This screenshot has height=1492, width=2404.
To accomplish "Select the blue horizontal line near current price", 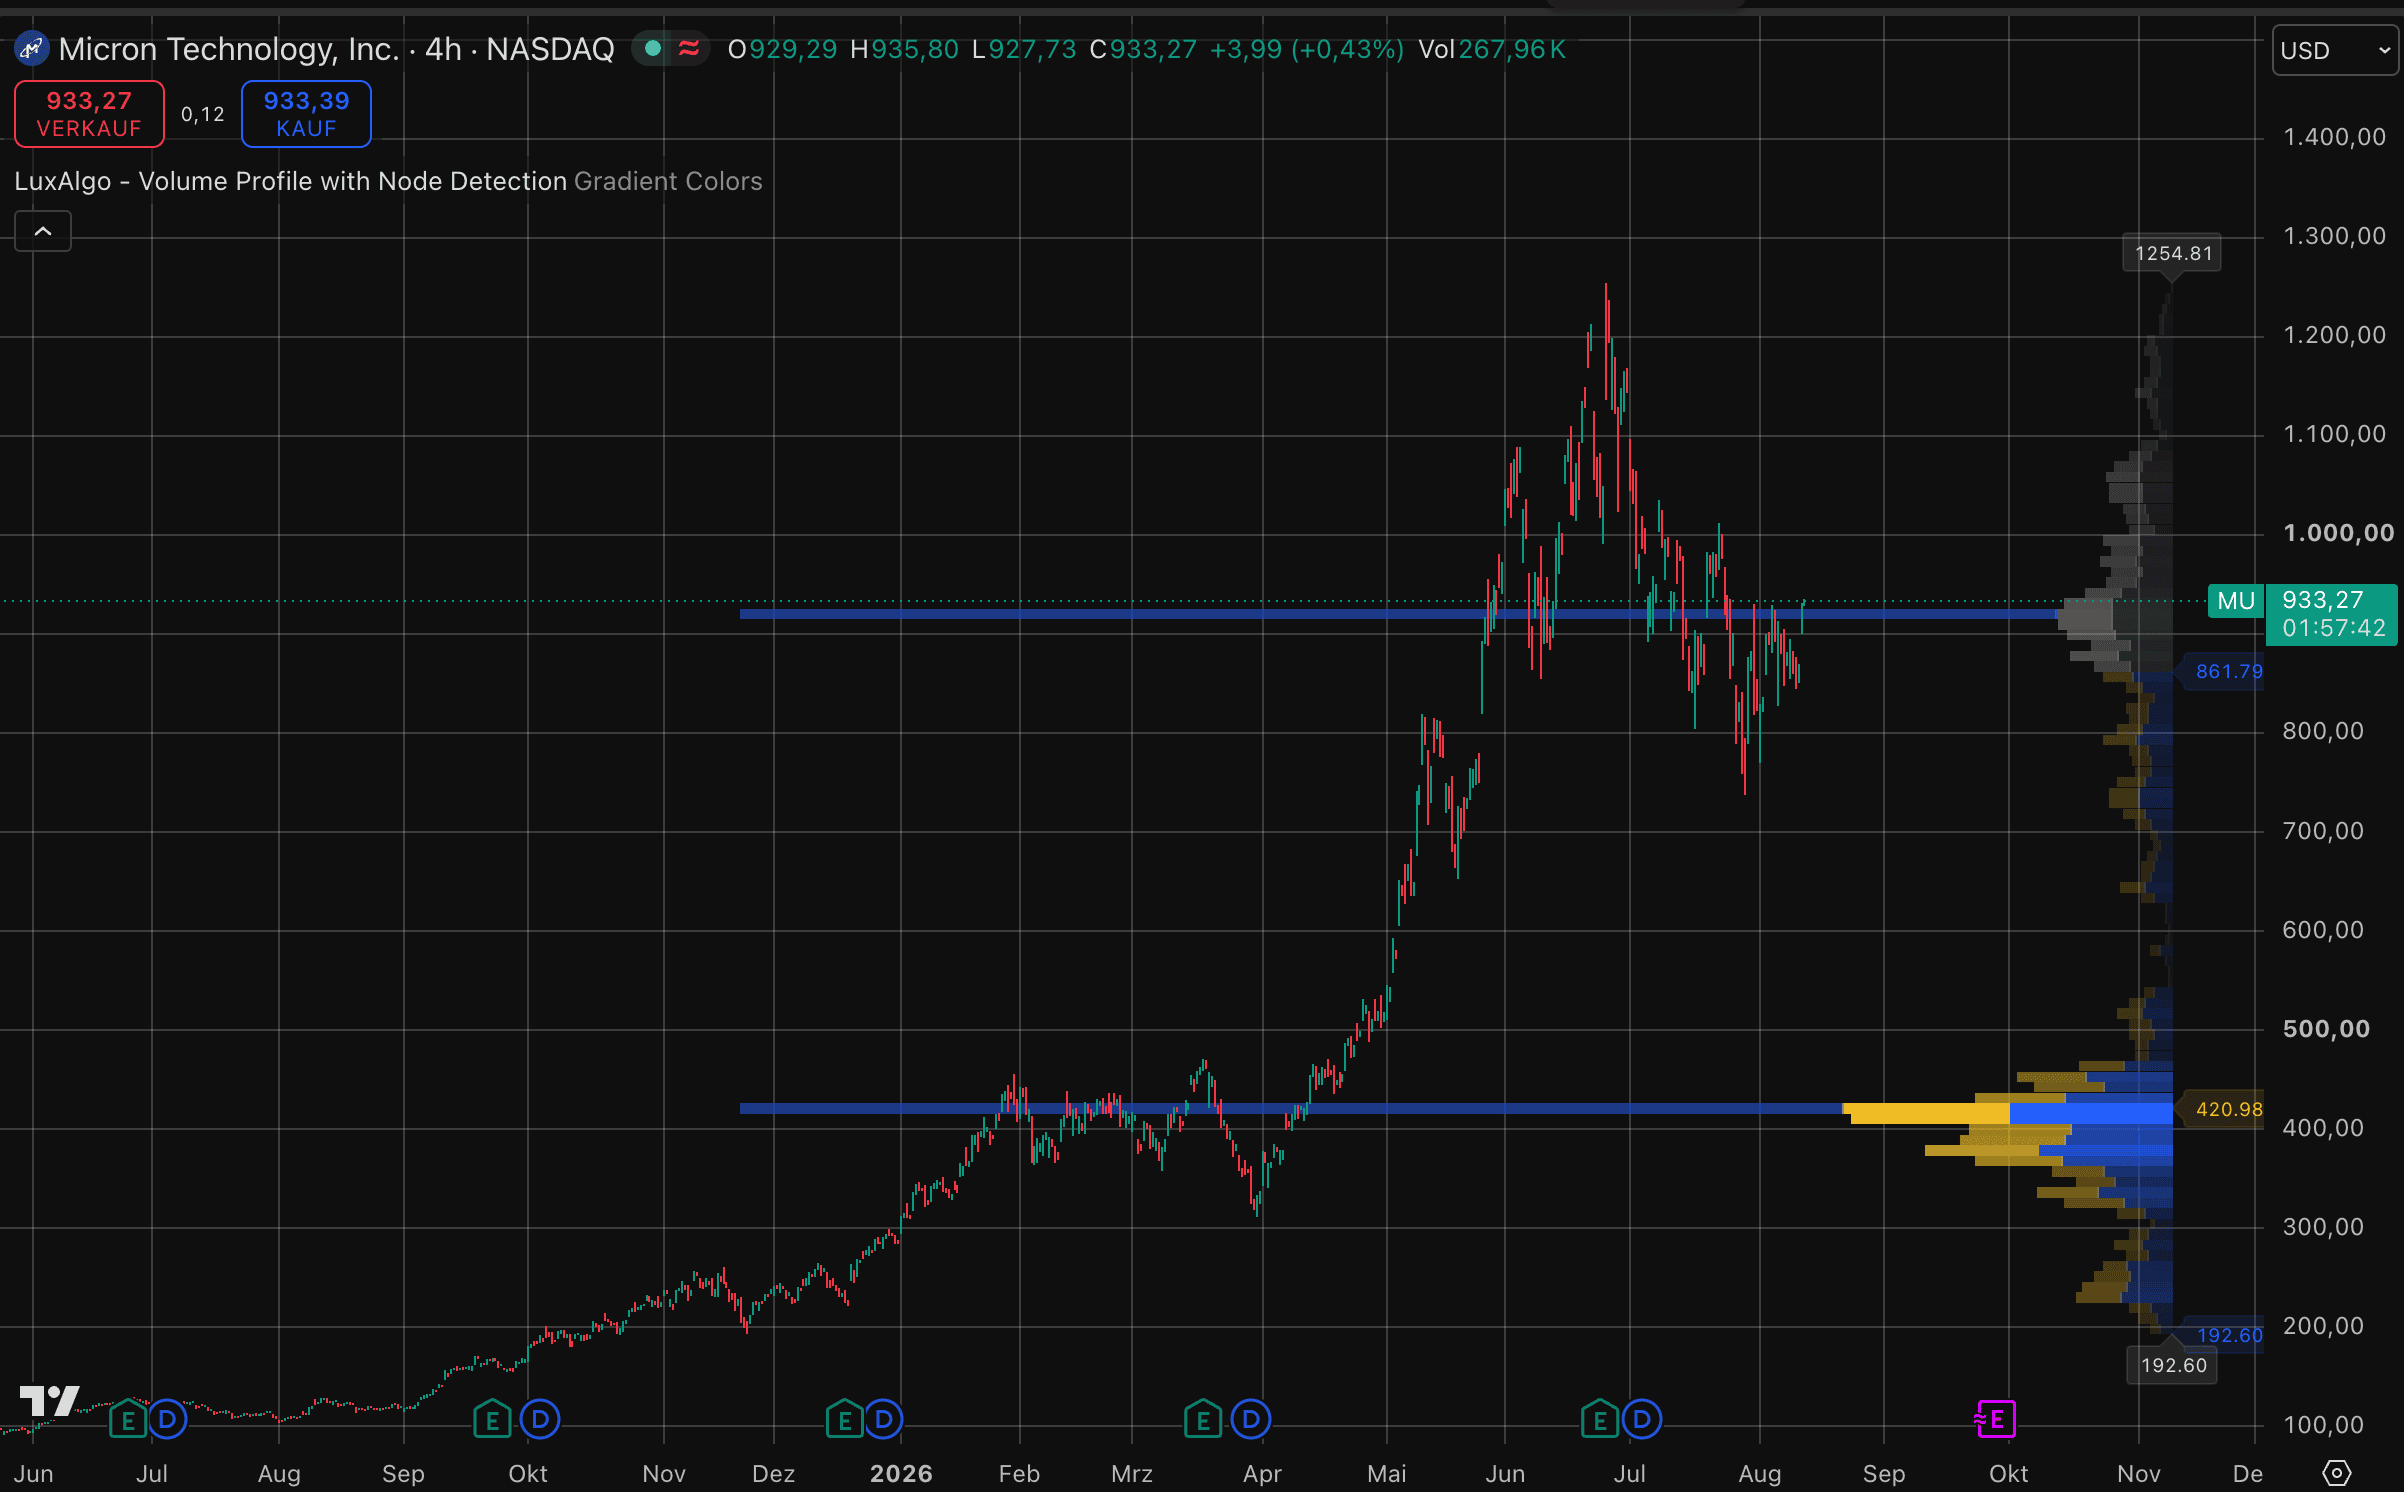I will [1398, 614].
